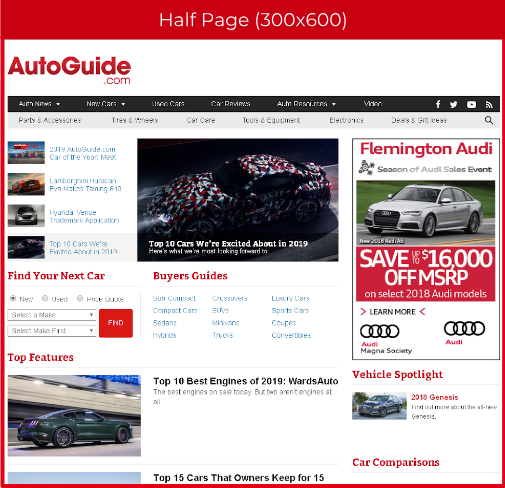
Task: Click the red FIND button
Action: [x=116, y=323]
